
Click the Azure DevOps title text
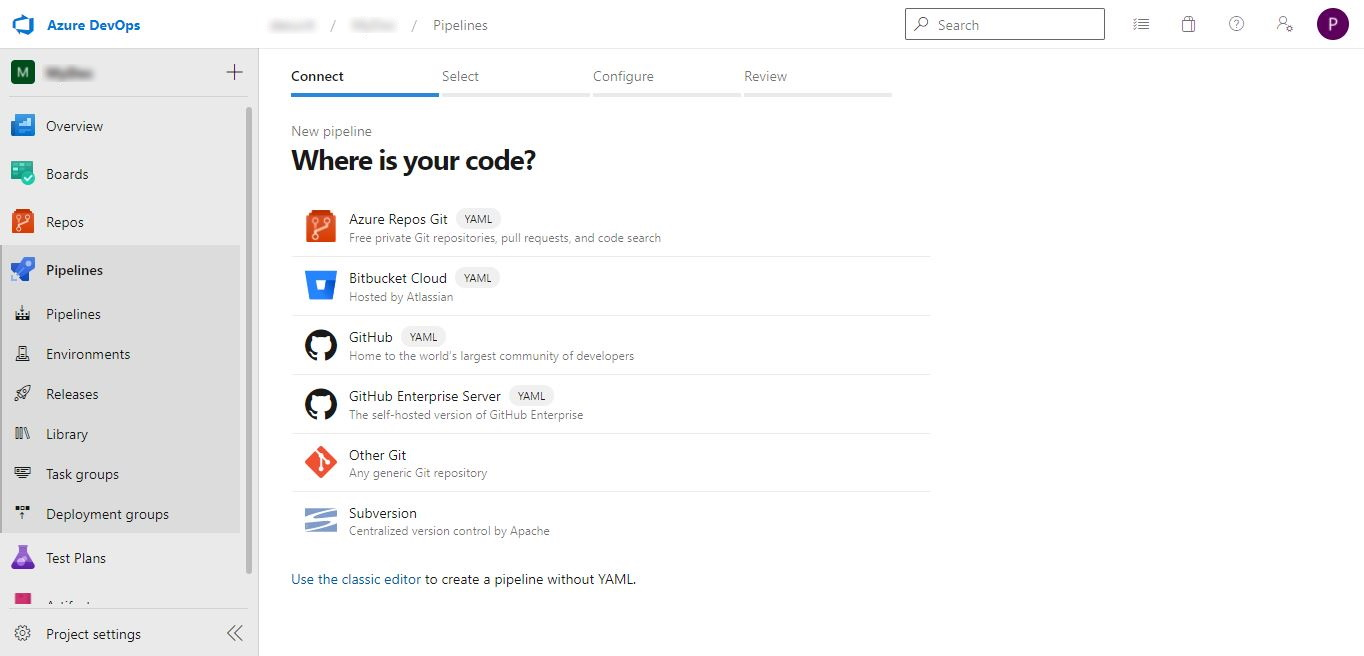pyautogui.click(x=94, y=25)
